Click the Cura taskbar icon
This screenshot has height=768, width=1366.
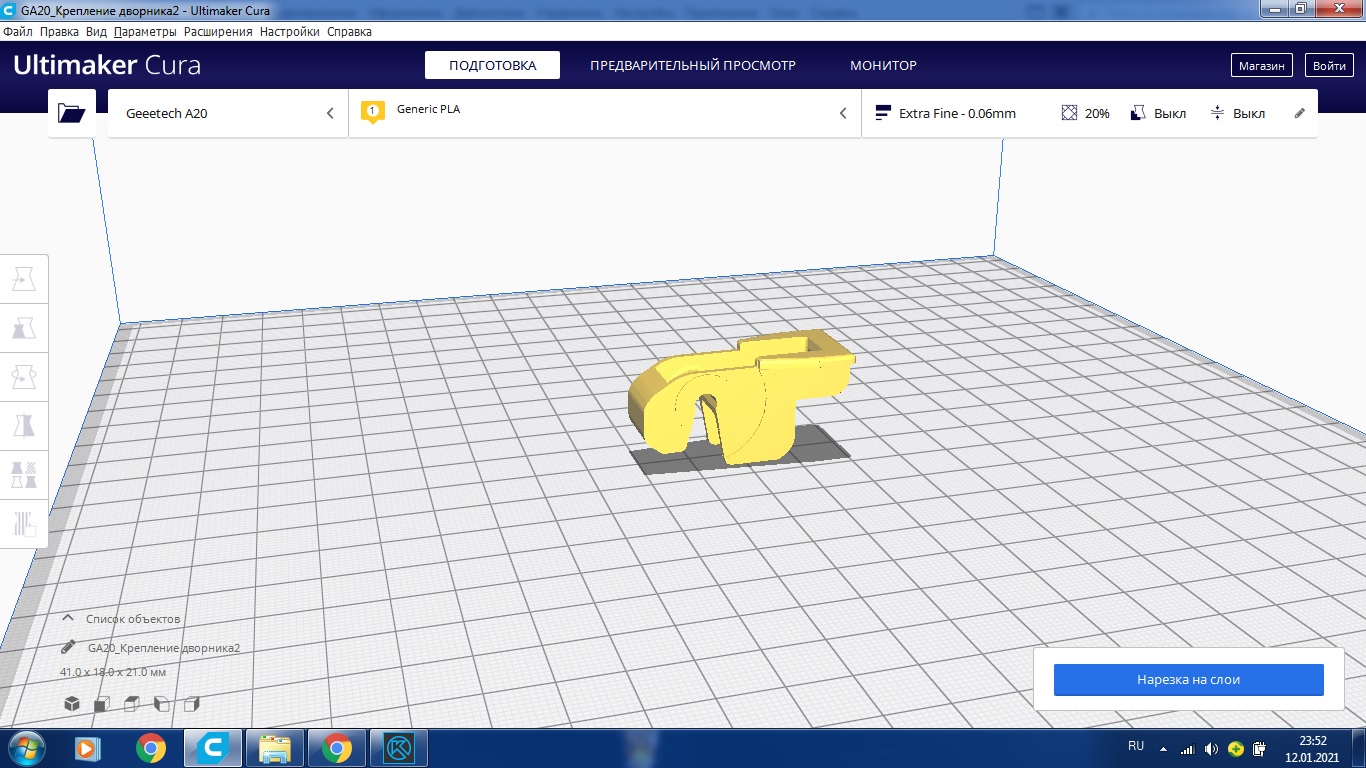pos(213,748)
